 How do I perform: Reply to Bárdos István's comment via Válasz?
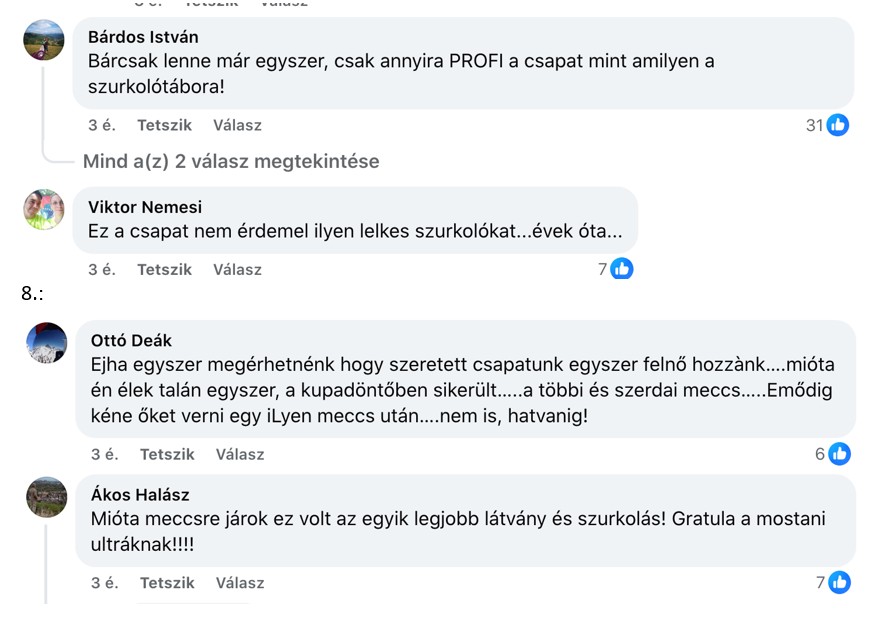(x=237, y=125)
